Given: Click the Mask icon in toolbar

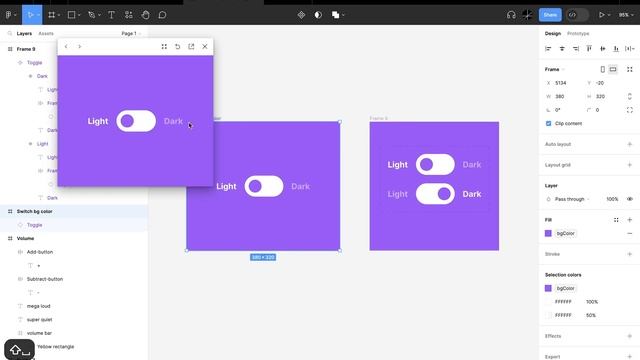Looking at the screenshot, I should (x=318, y=15).
